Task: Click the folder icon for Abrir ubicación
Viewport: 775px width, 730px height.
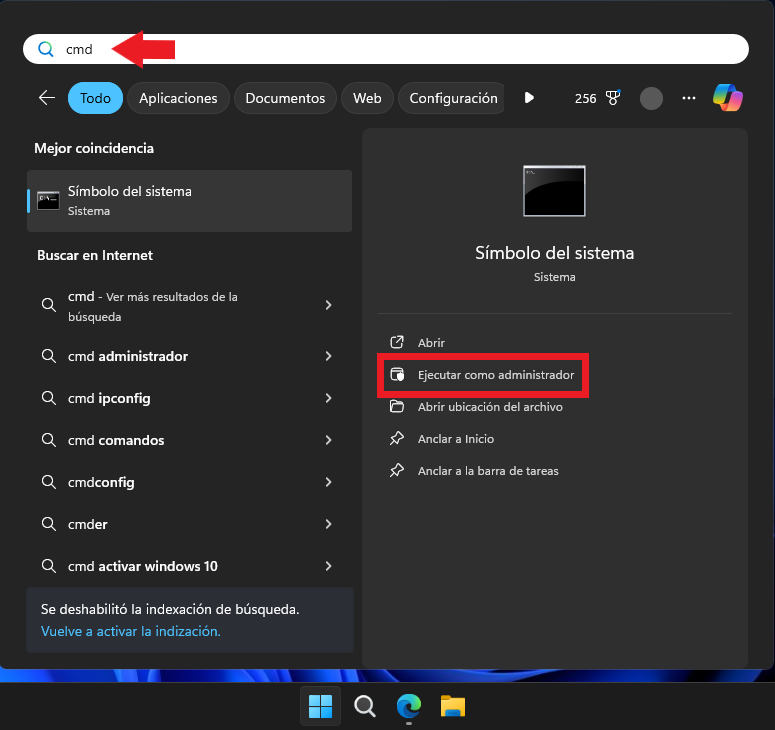Action: point(397,407)
